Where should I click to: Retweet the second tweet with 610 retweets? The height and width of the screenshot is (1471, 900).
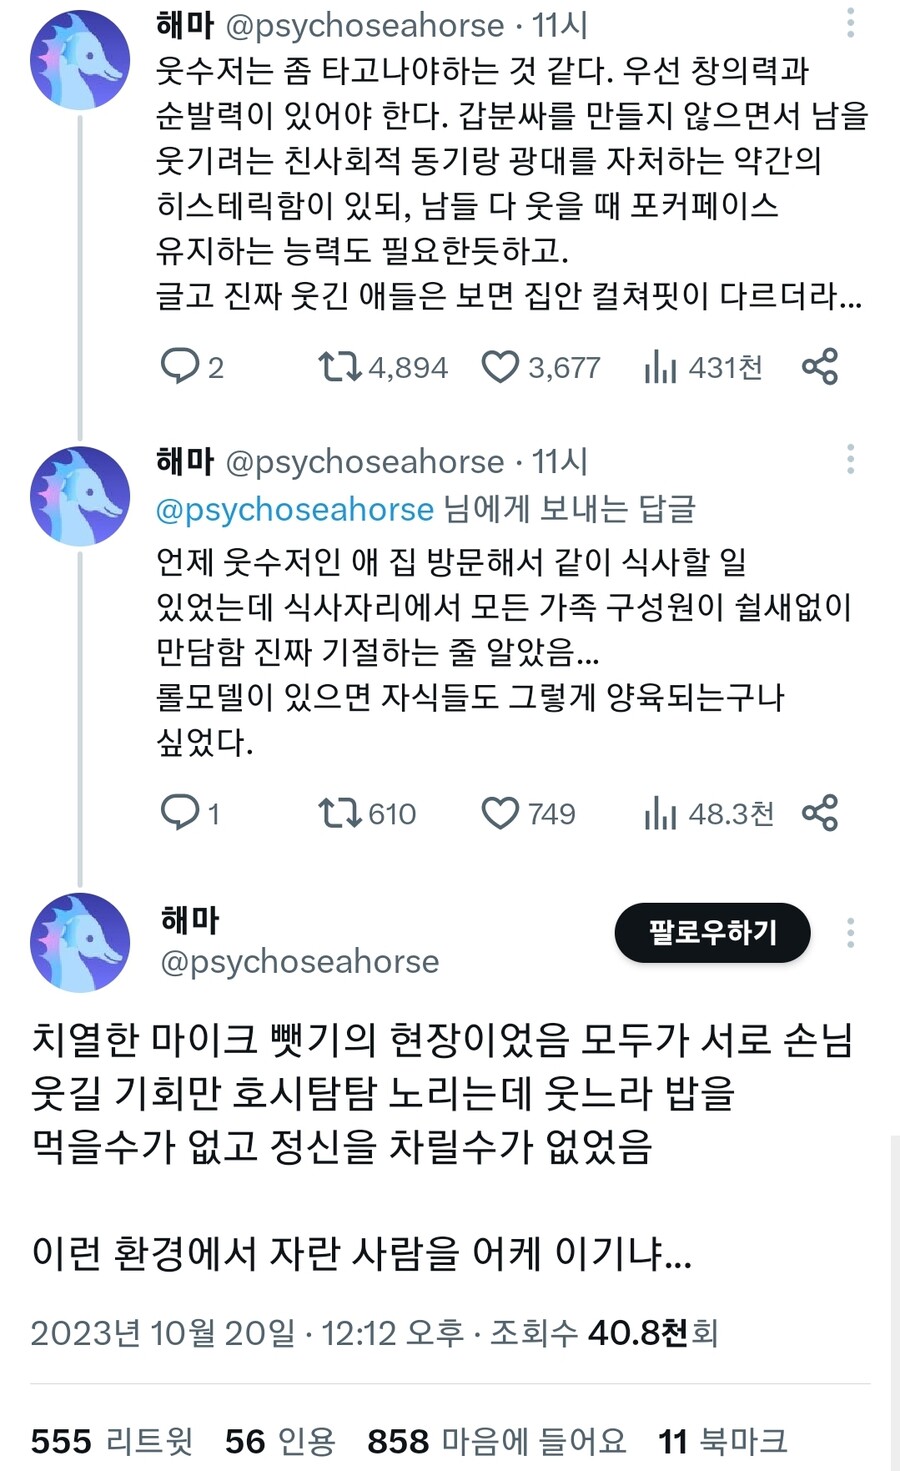[x=339, y=813]
